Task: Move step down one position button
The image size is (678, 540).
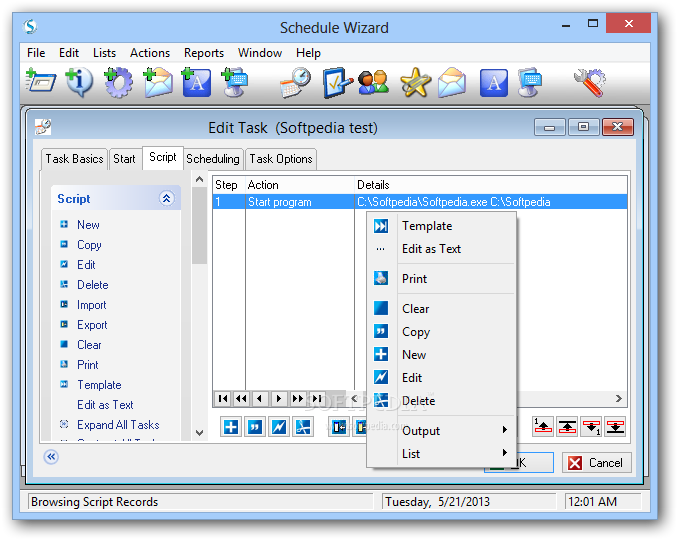Action: point(591,427)
